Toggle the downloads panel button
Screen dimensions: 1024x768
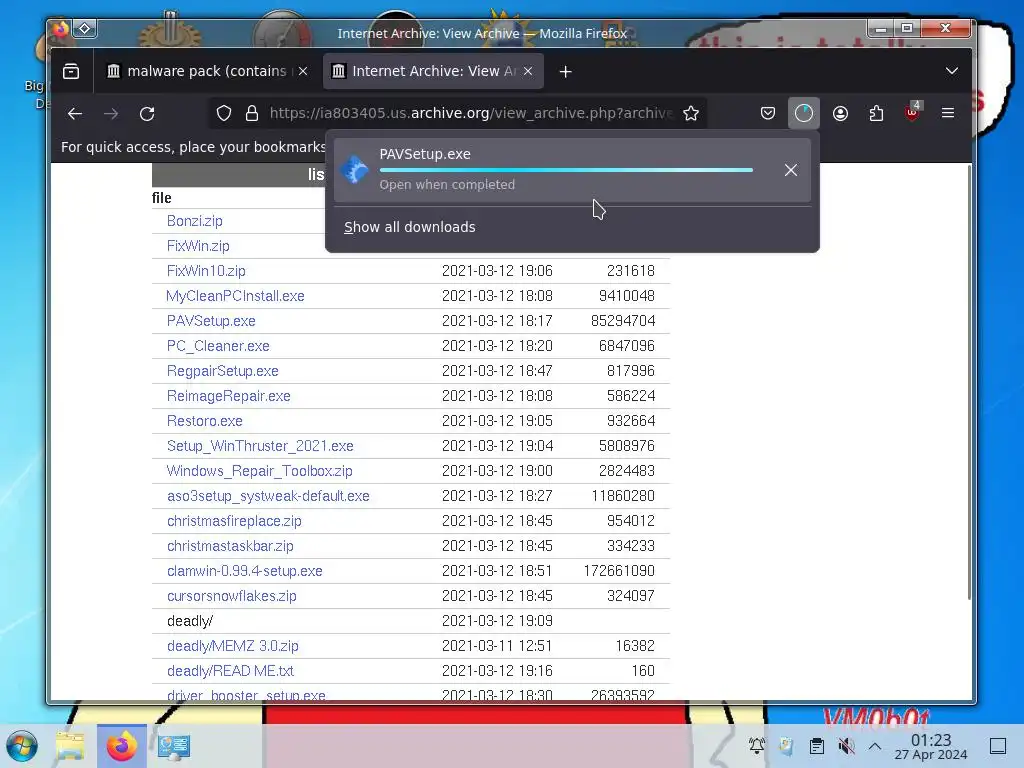[803, 114]
